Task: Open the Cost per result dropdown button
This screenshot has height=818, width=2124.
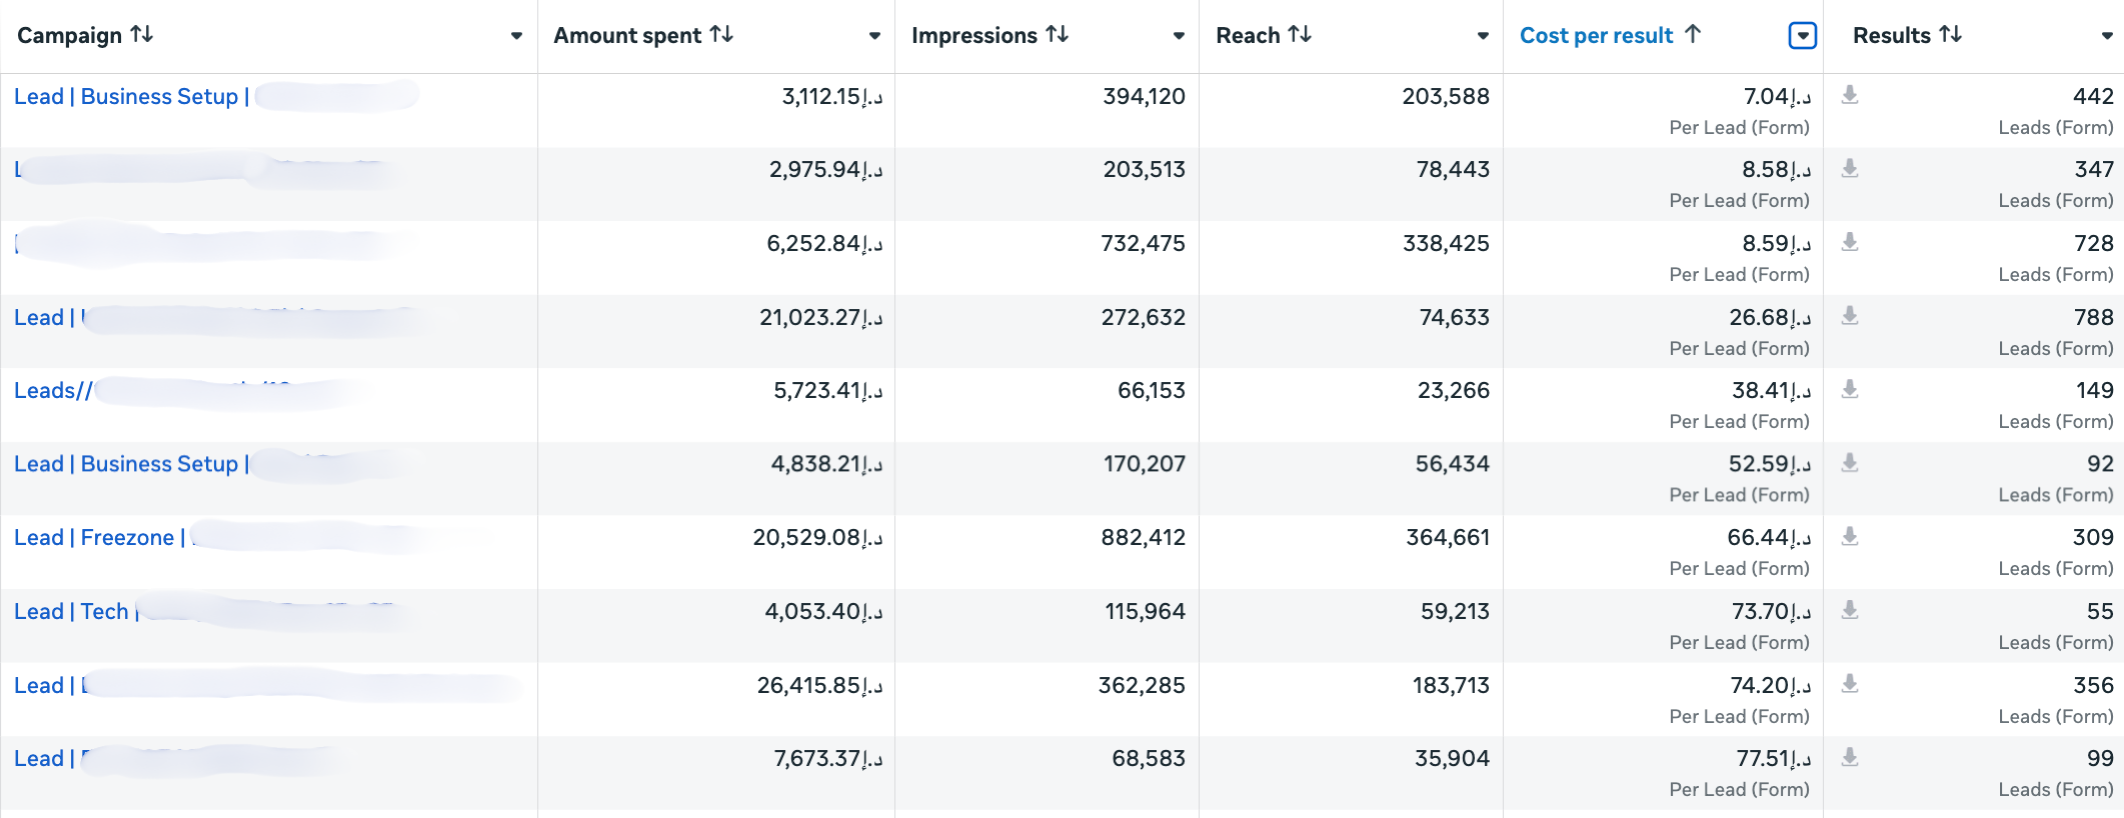Action: [x=1802, y=36]
